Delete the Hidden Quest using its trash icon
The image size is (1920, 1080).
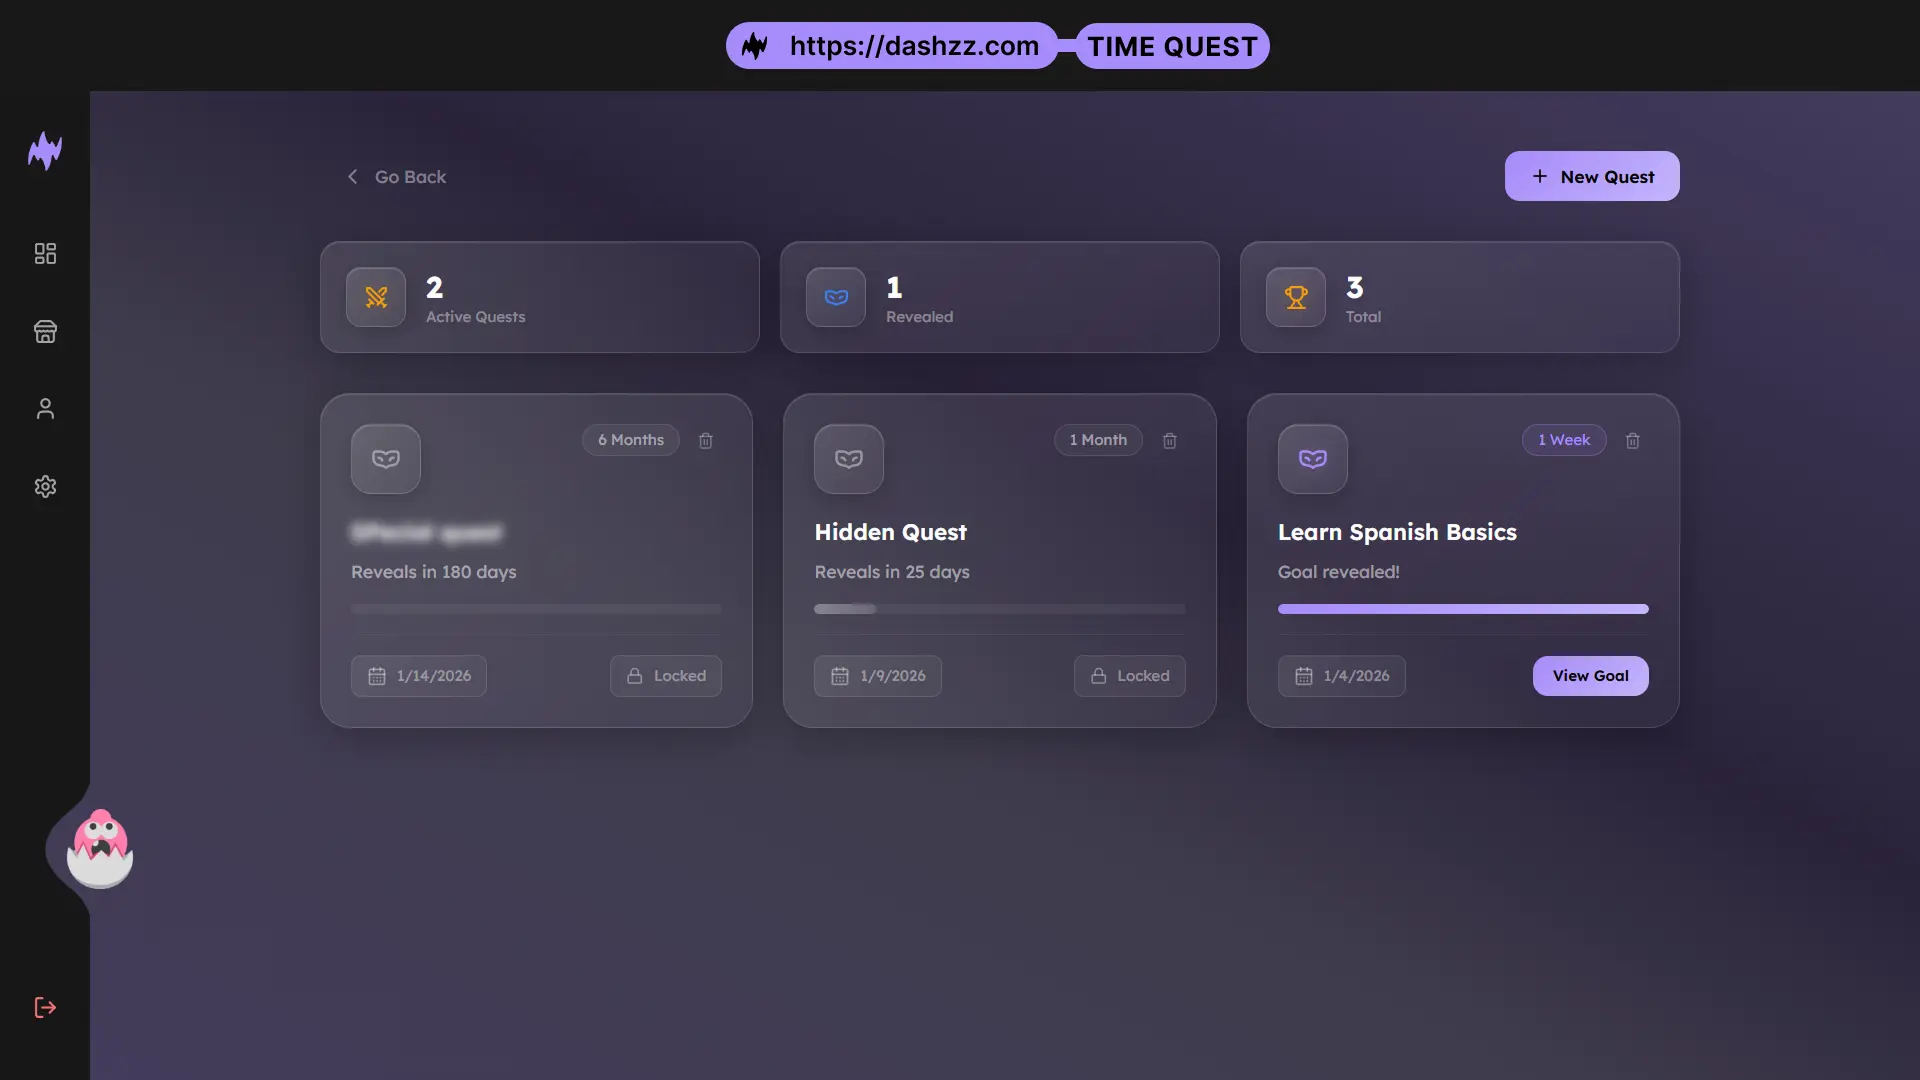(1169, 440)
